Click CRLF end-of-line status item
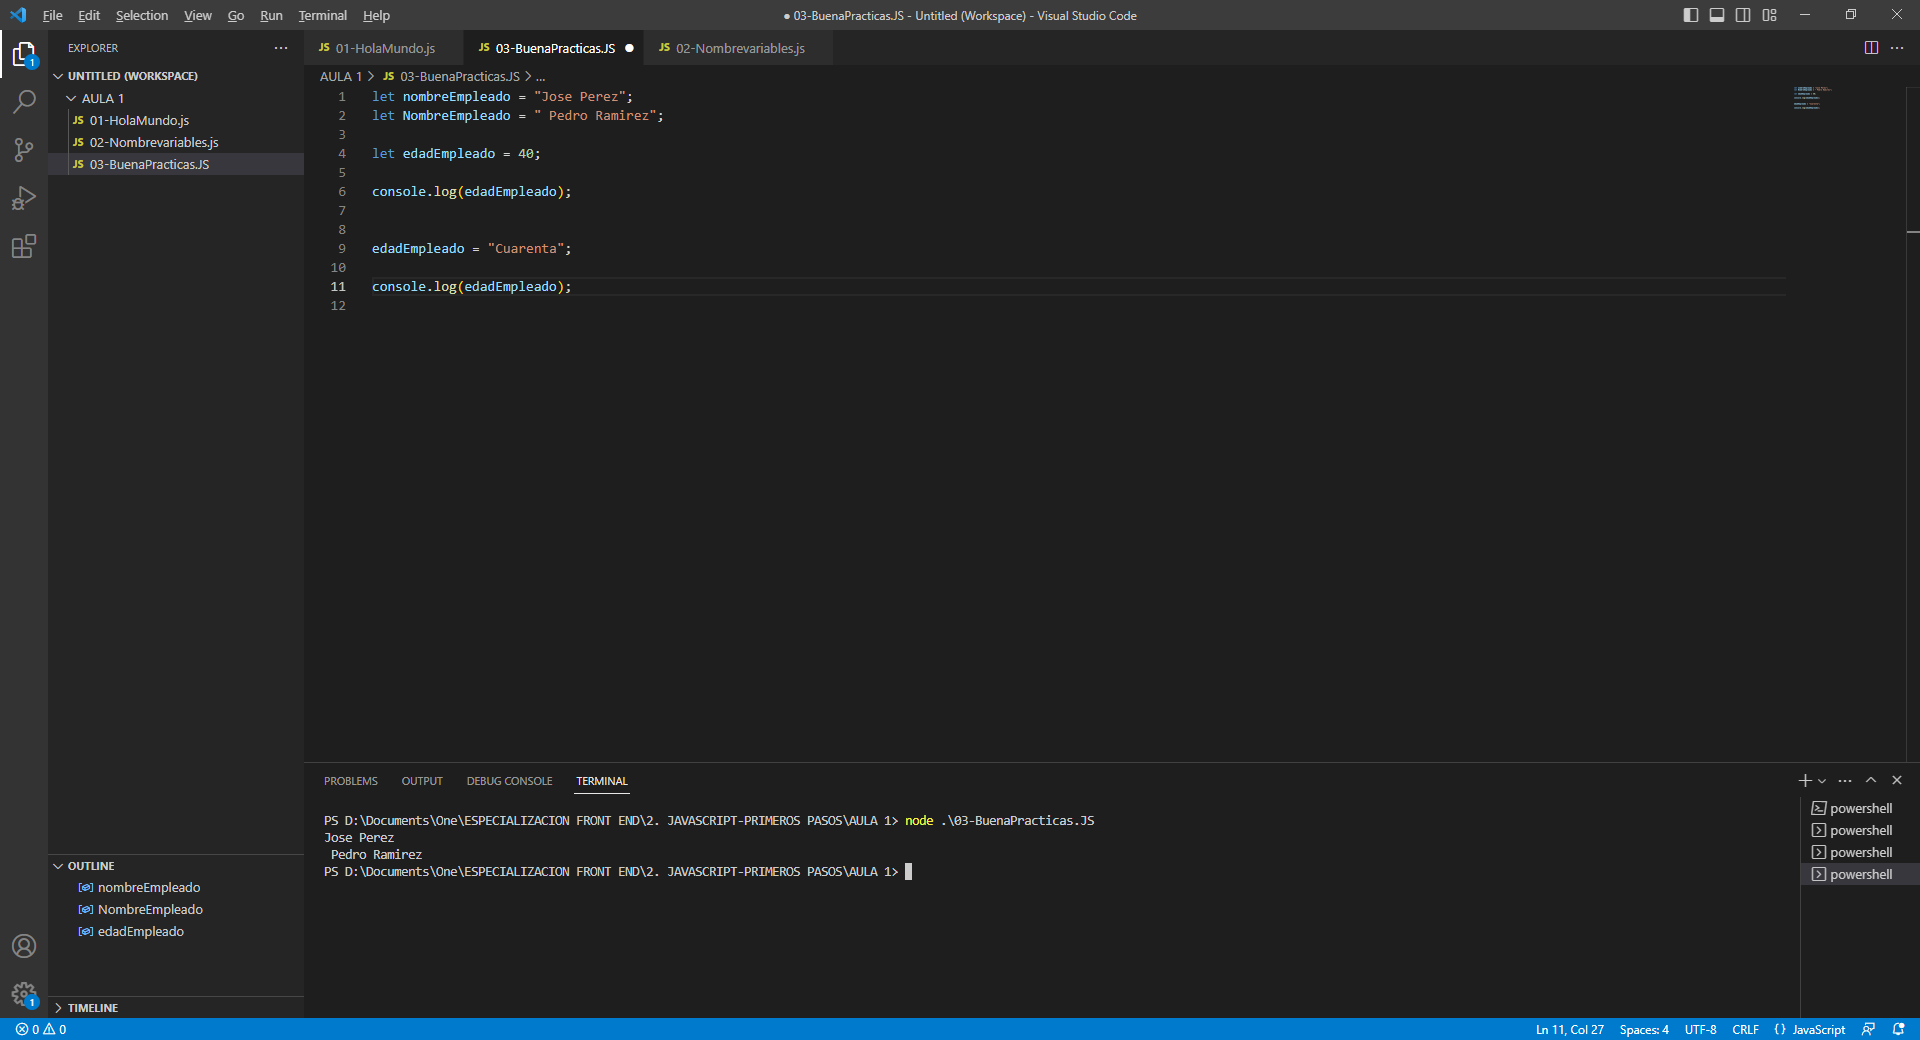 coord(1745,1029)
